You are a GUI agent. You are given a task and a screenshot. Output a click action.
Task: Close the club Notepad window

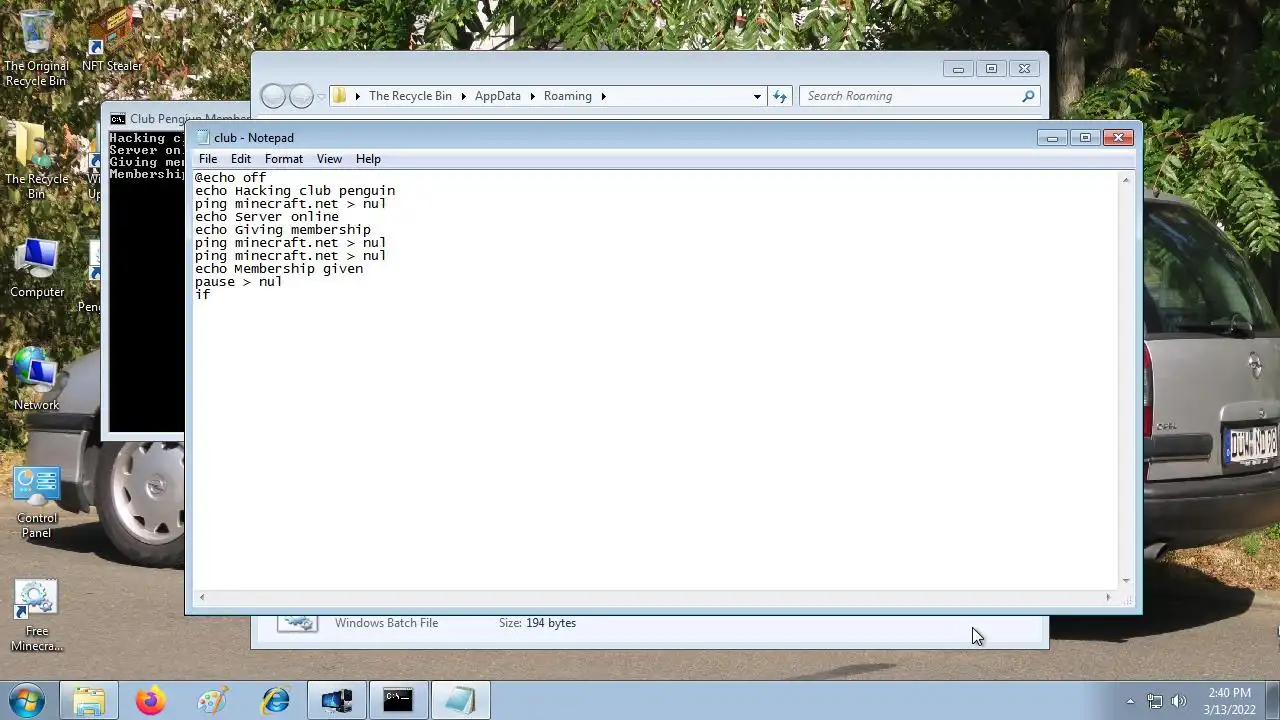click(1119, 138)
